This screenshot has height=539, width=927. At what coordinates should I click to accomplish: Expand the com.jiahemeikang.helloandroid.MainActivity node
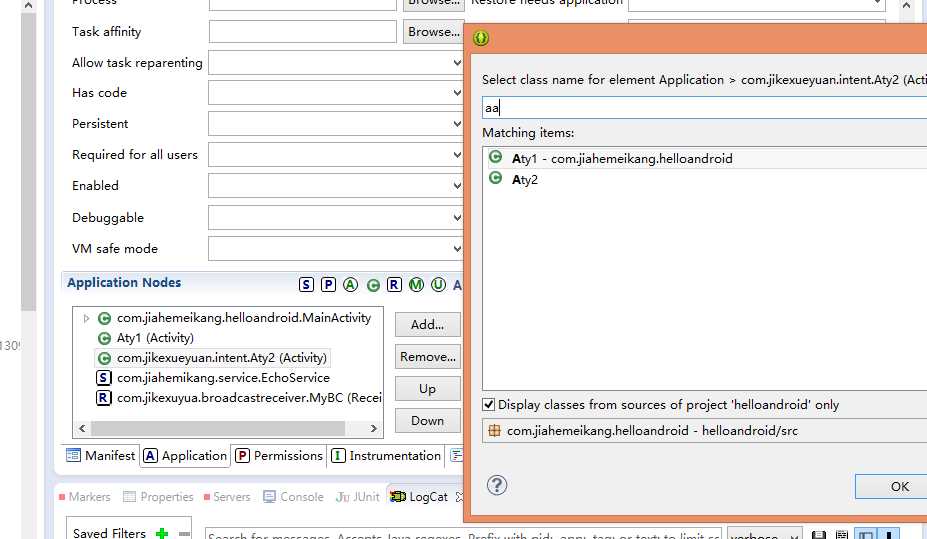(x=86, y=319)
